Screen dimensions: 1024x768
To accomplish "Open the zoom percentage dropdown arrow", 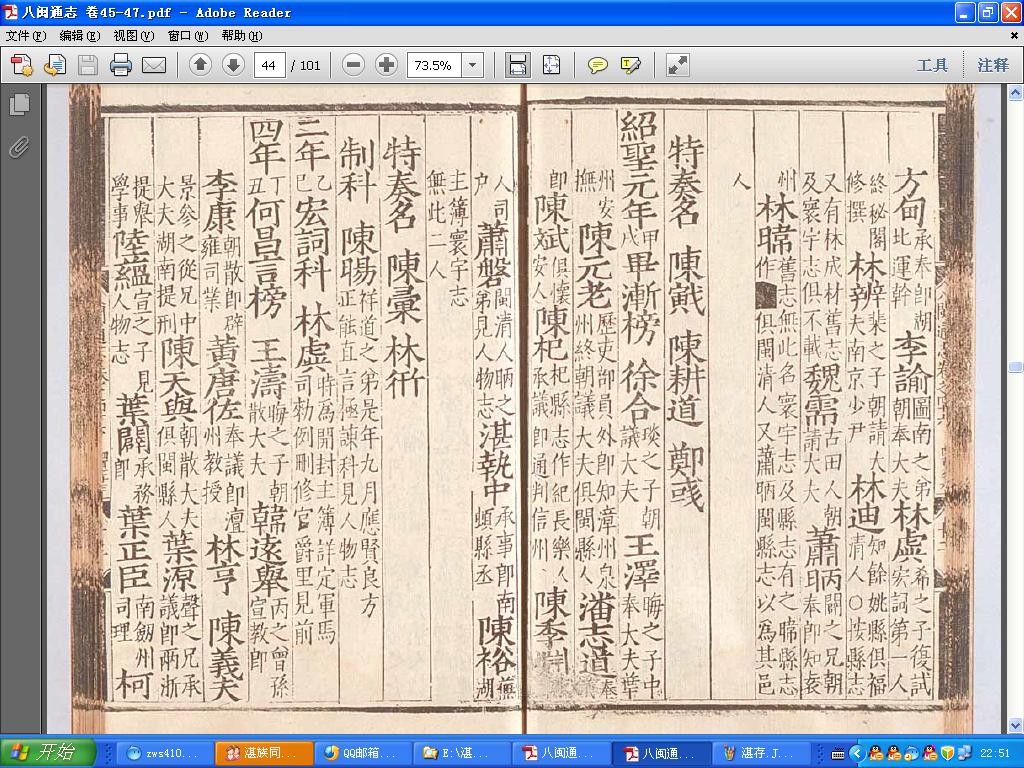I will [x=472, y=65].
